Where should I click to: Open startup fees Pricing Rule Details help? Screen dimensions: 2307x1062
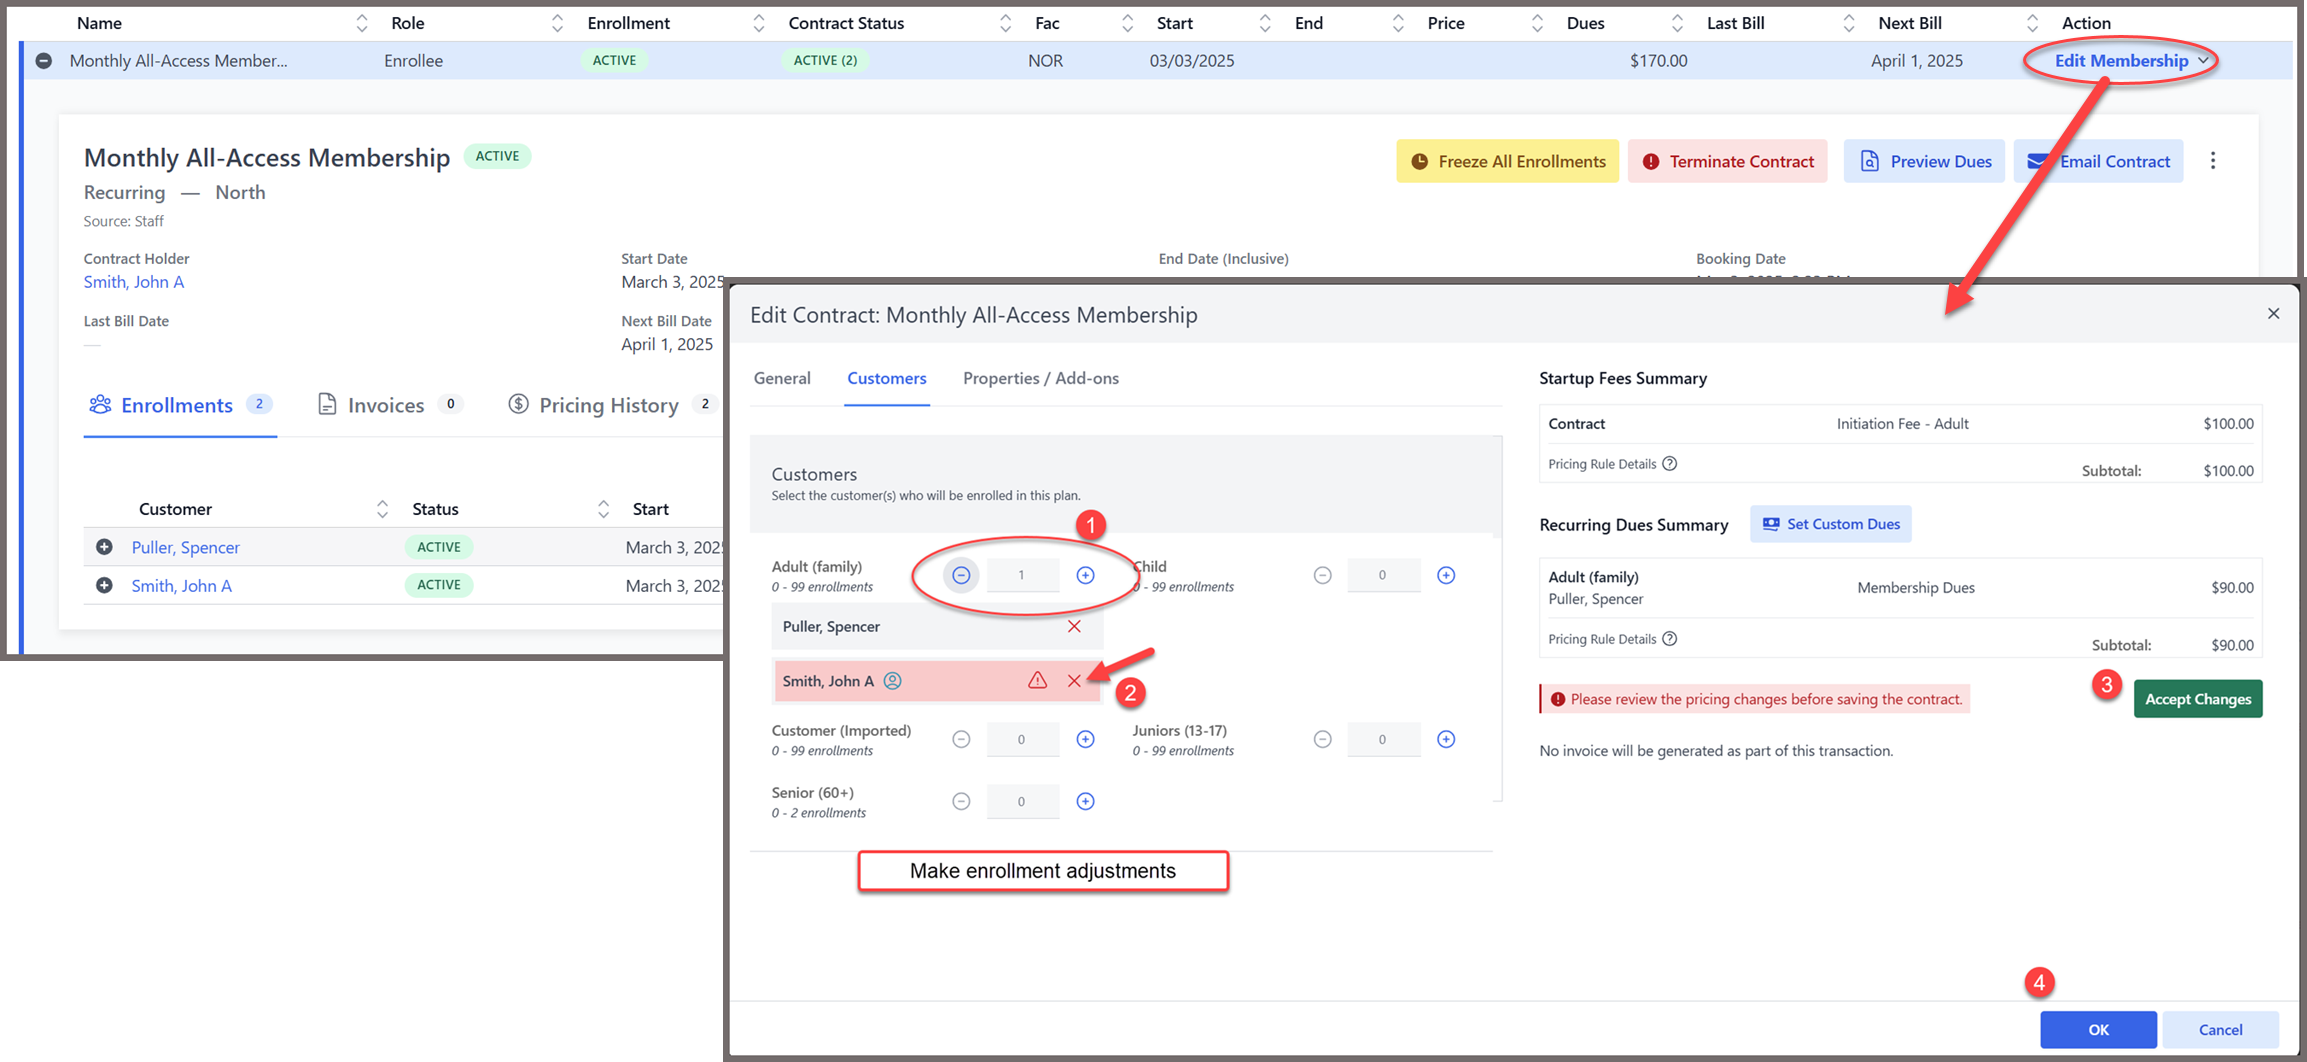point(1669,464)
